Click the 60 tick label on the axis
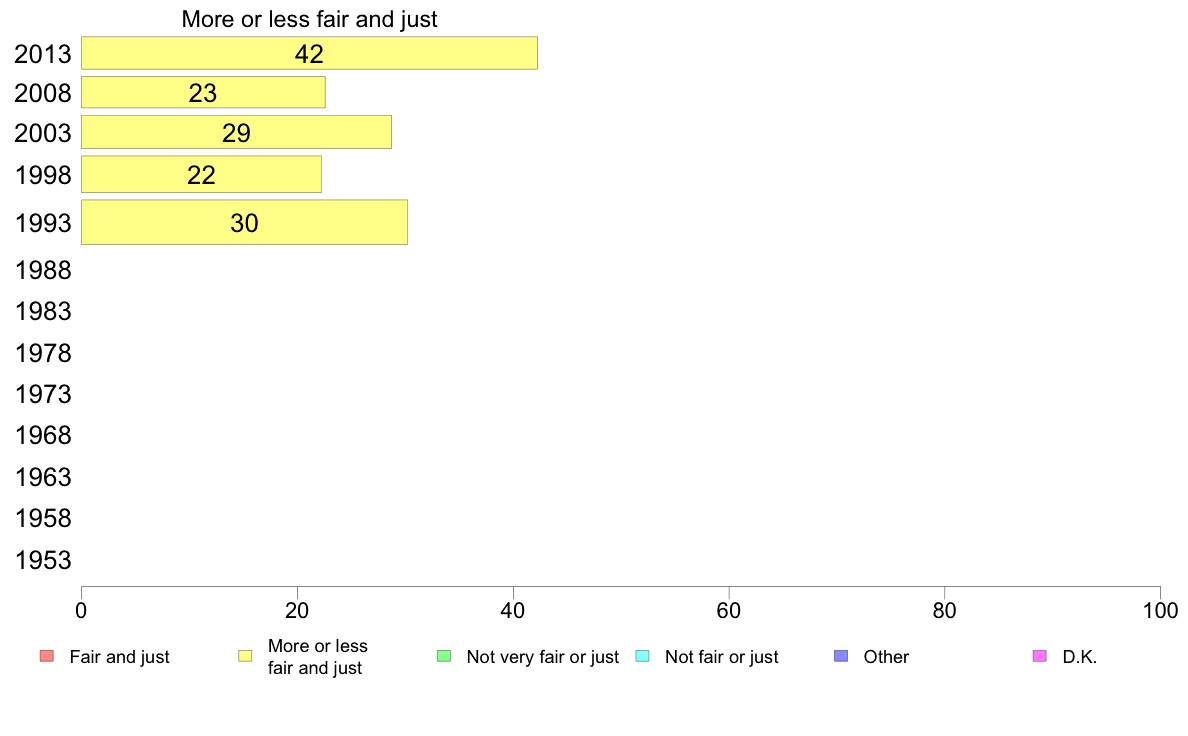 (x=728, y=611)
